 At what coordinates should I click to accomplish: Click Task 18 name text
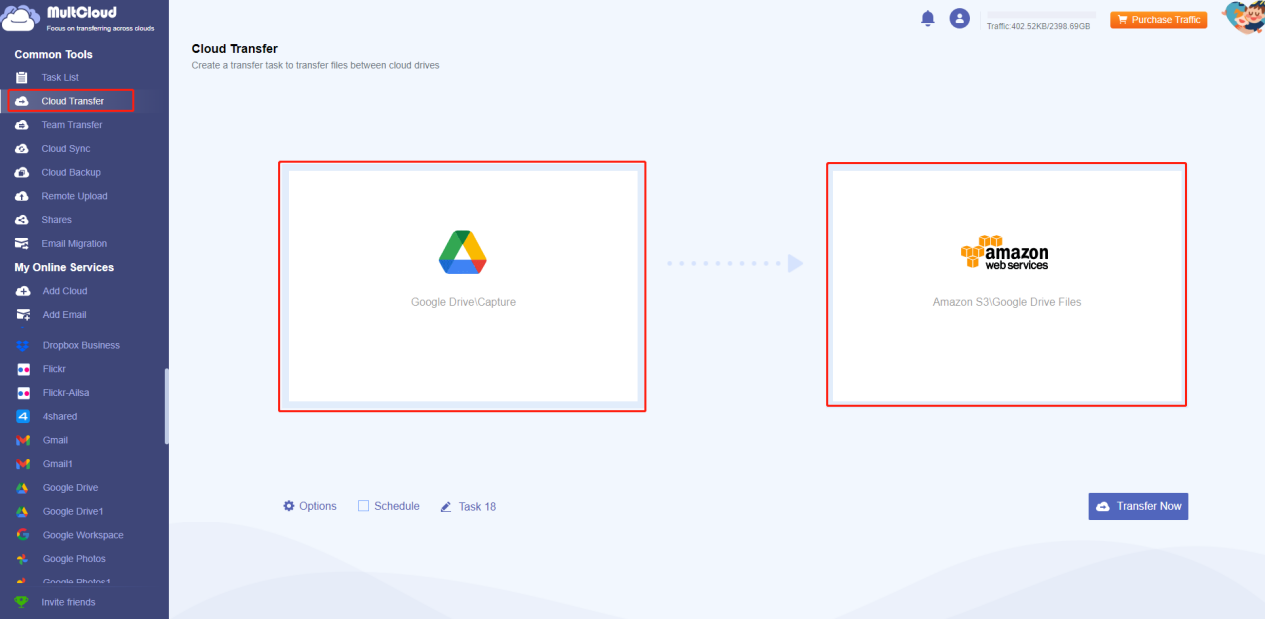(477, 507)
